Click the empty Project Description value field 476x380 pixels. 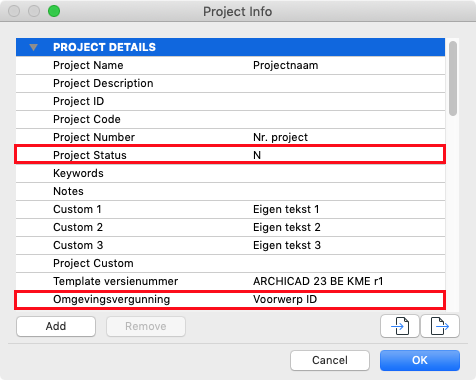point(348,83)
